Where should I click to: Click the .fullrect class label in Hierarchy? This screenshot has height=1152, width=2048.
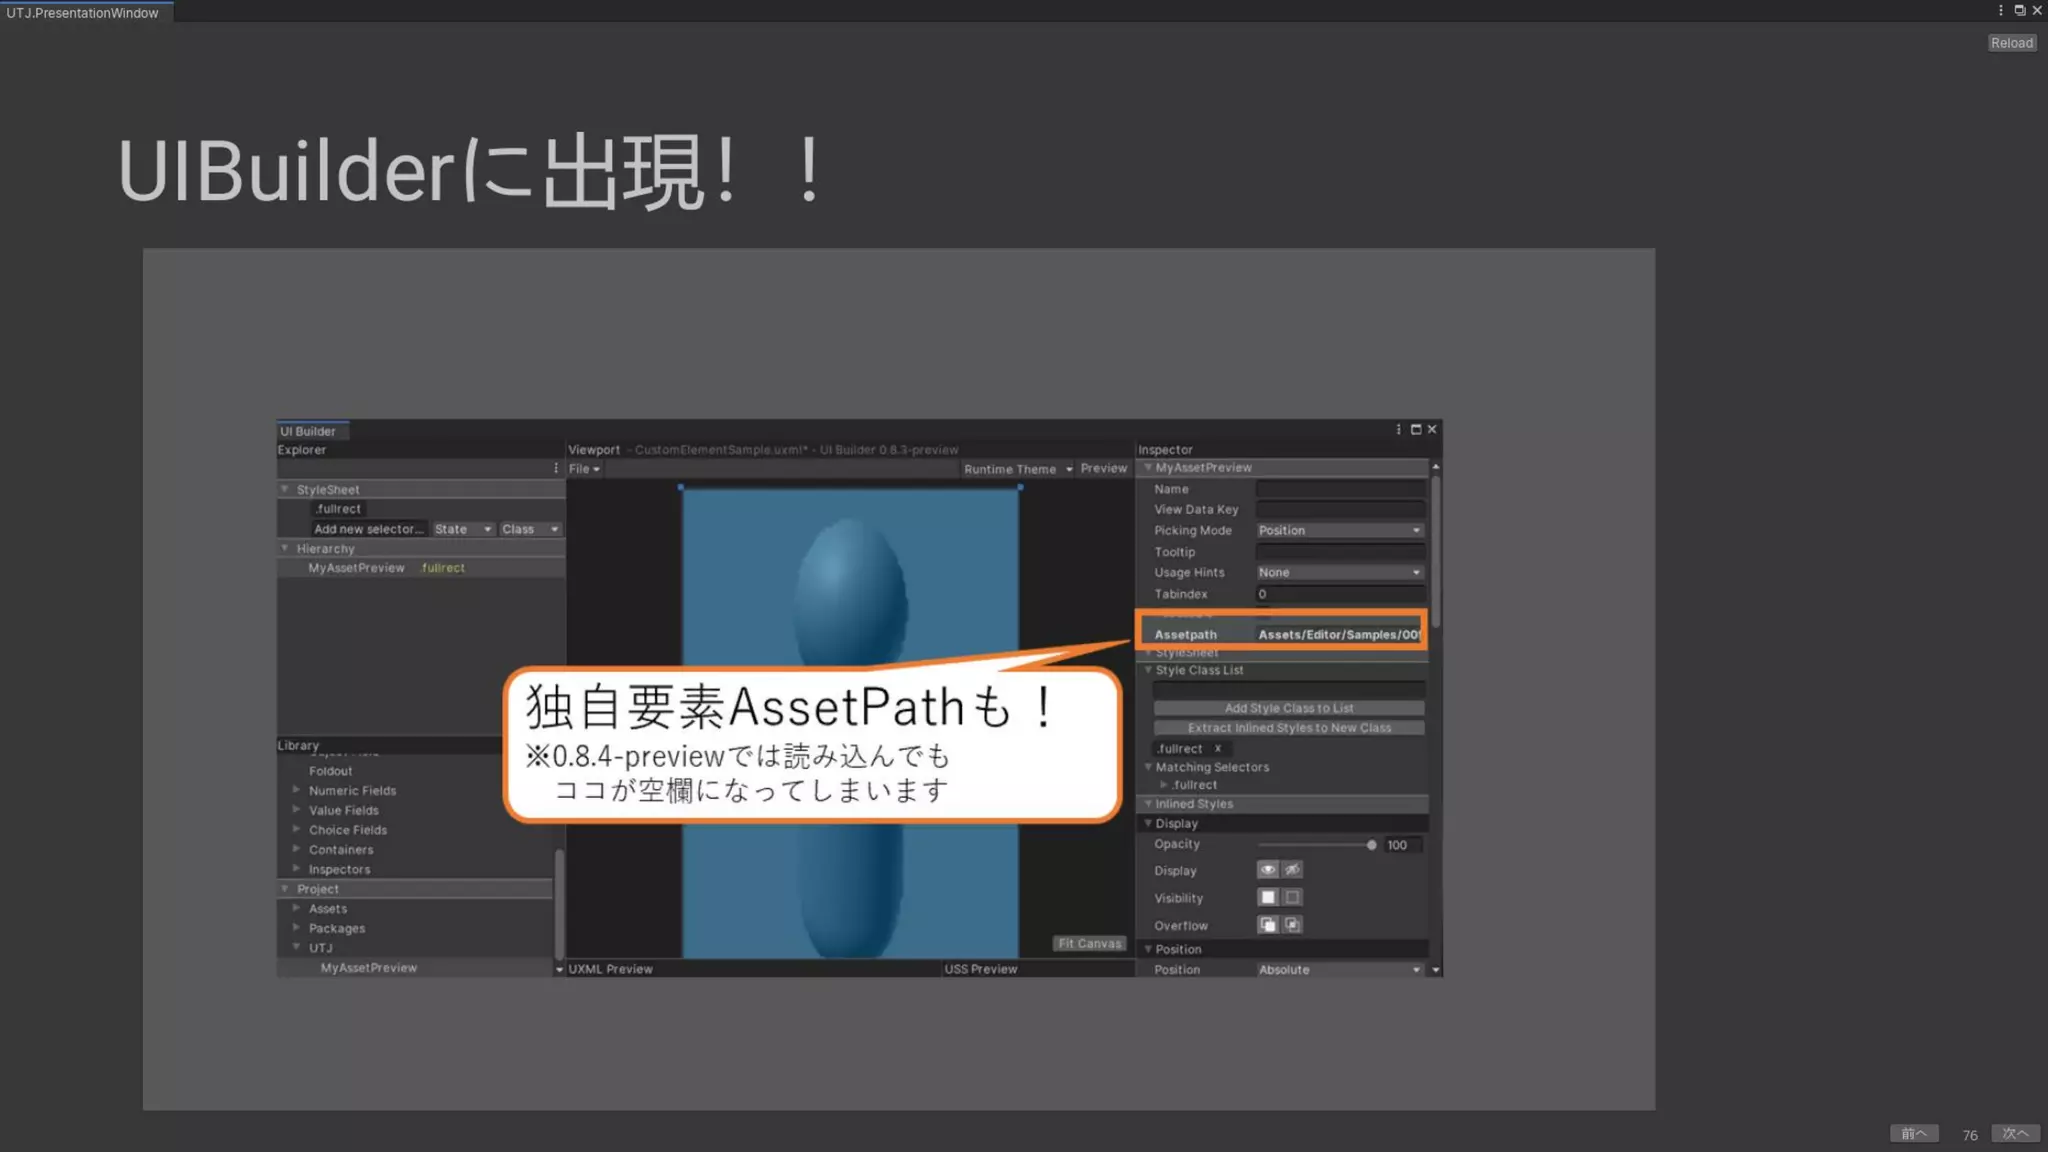pos(442,568)
